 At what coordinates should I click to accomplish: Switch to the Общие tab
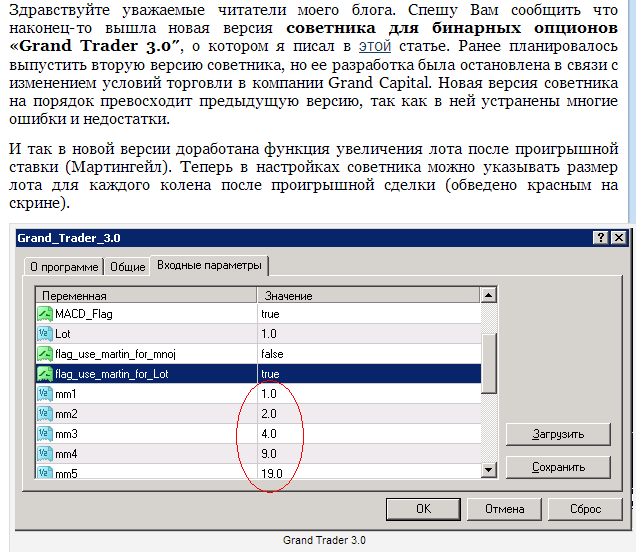pos(127,267)
